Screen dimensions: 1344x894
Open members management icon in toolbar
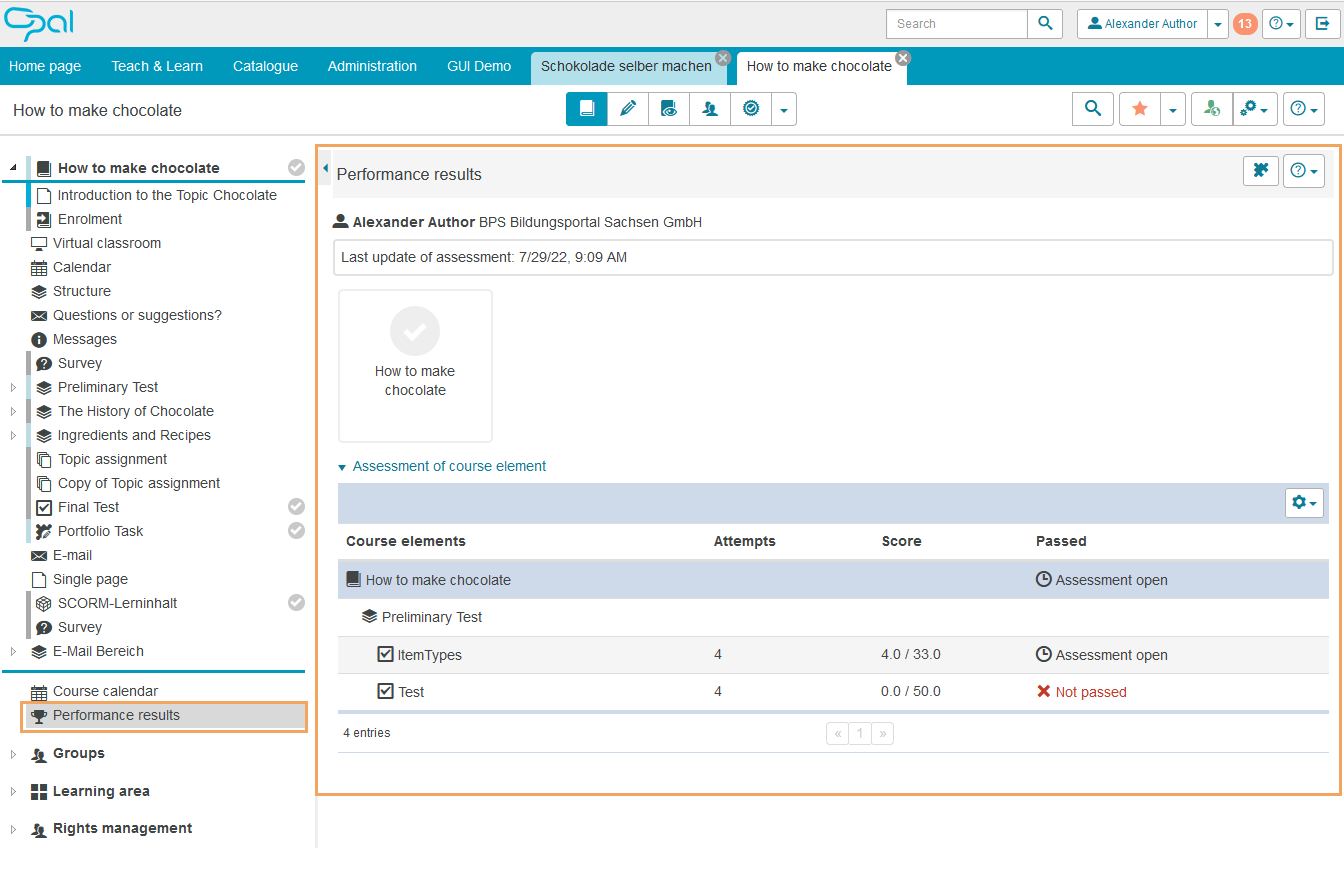[710, 109]
